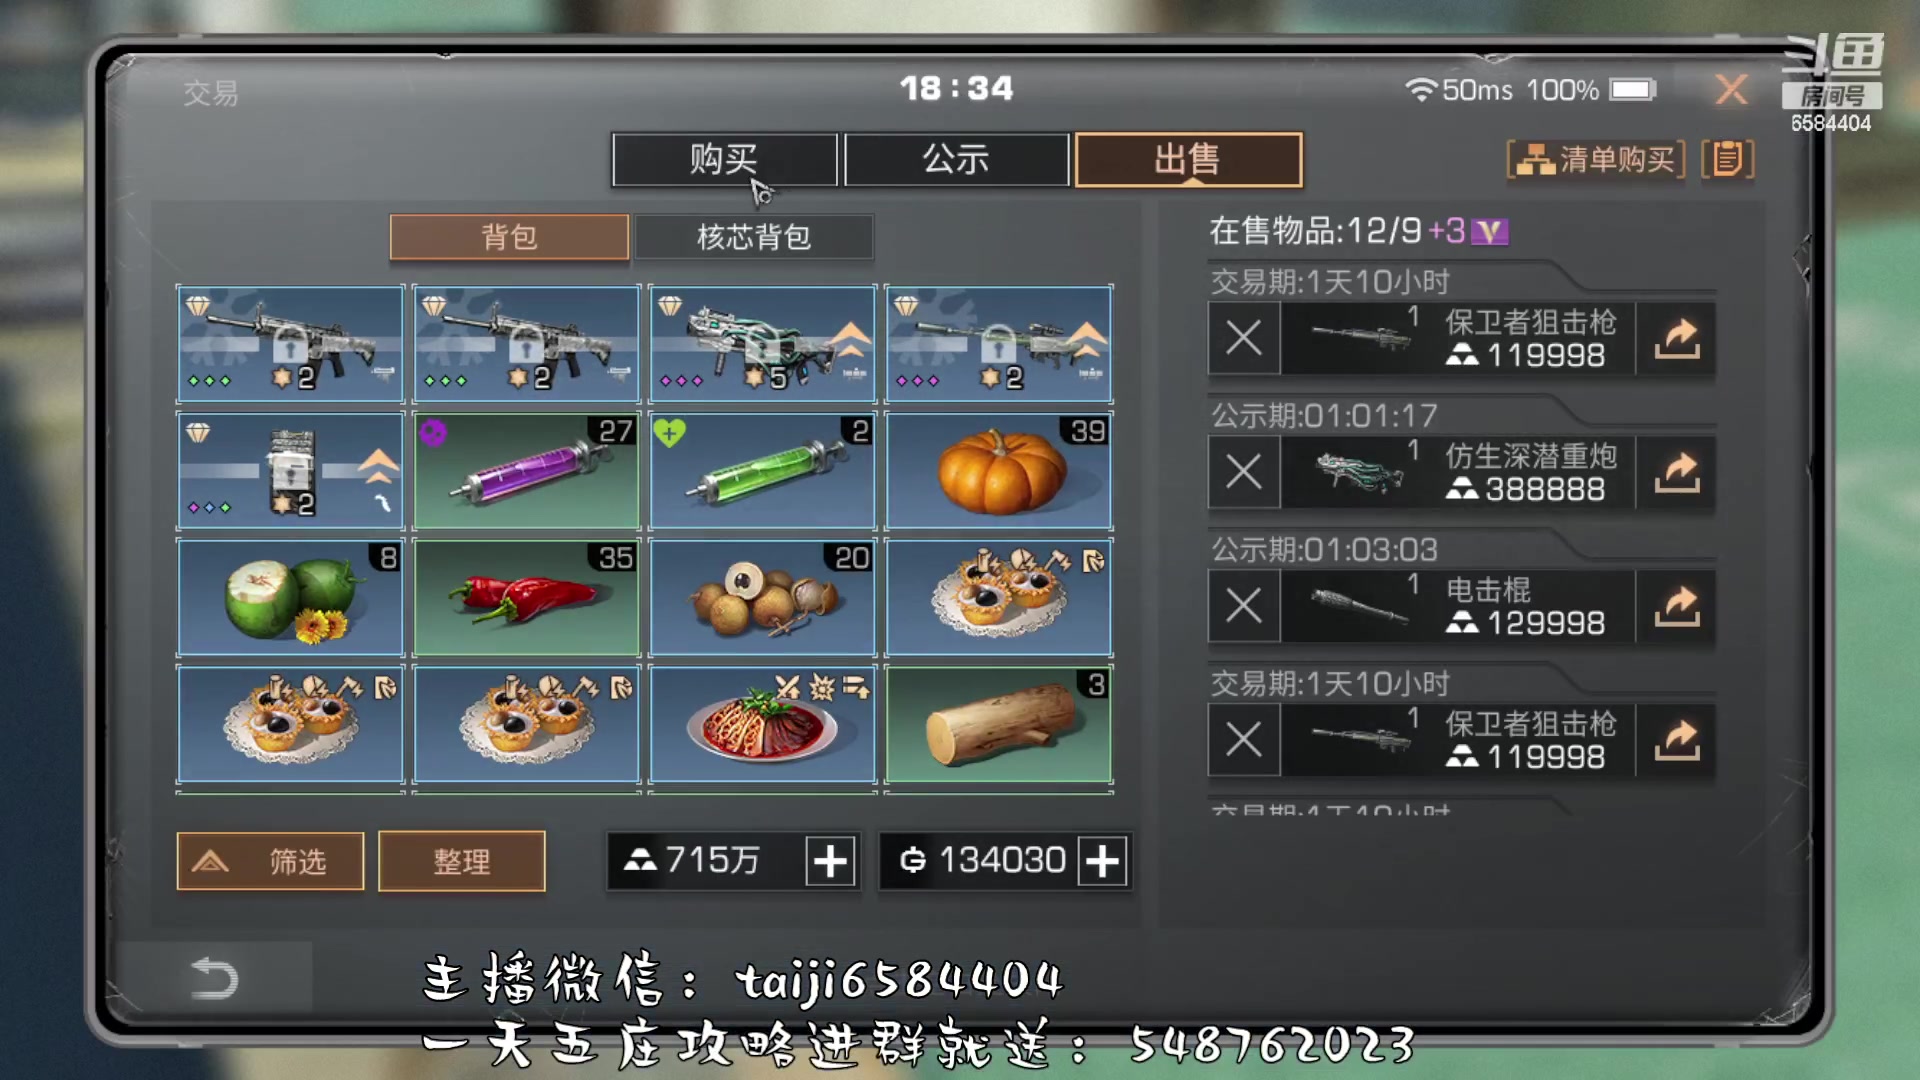
Task: Add gold coins with the plus icon
Action: coord(1103,861)
